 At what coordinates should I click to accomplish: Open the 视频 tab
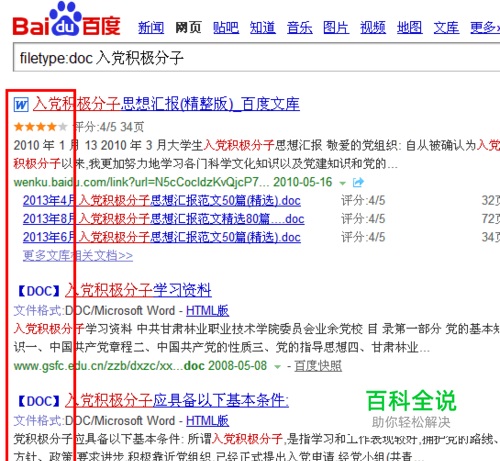click(373, 27)
